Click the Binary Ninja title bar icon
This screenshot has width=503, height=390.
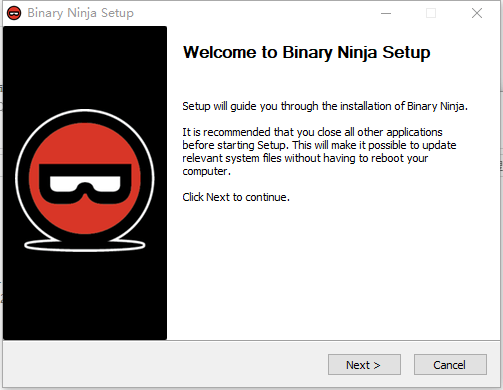14,13
